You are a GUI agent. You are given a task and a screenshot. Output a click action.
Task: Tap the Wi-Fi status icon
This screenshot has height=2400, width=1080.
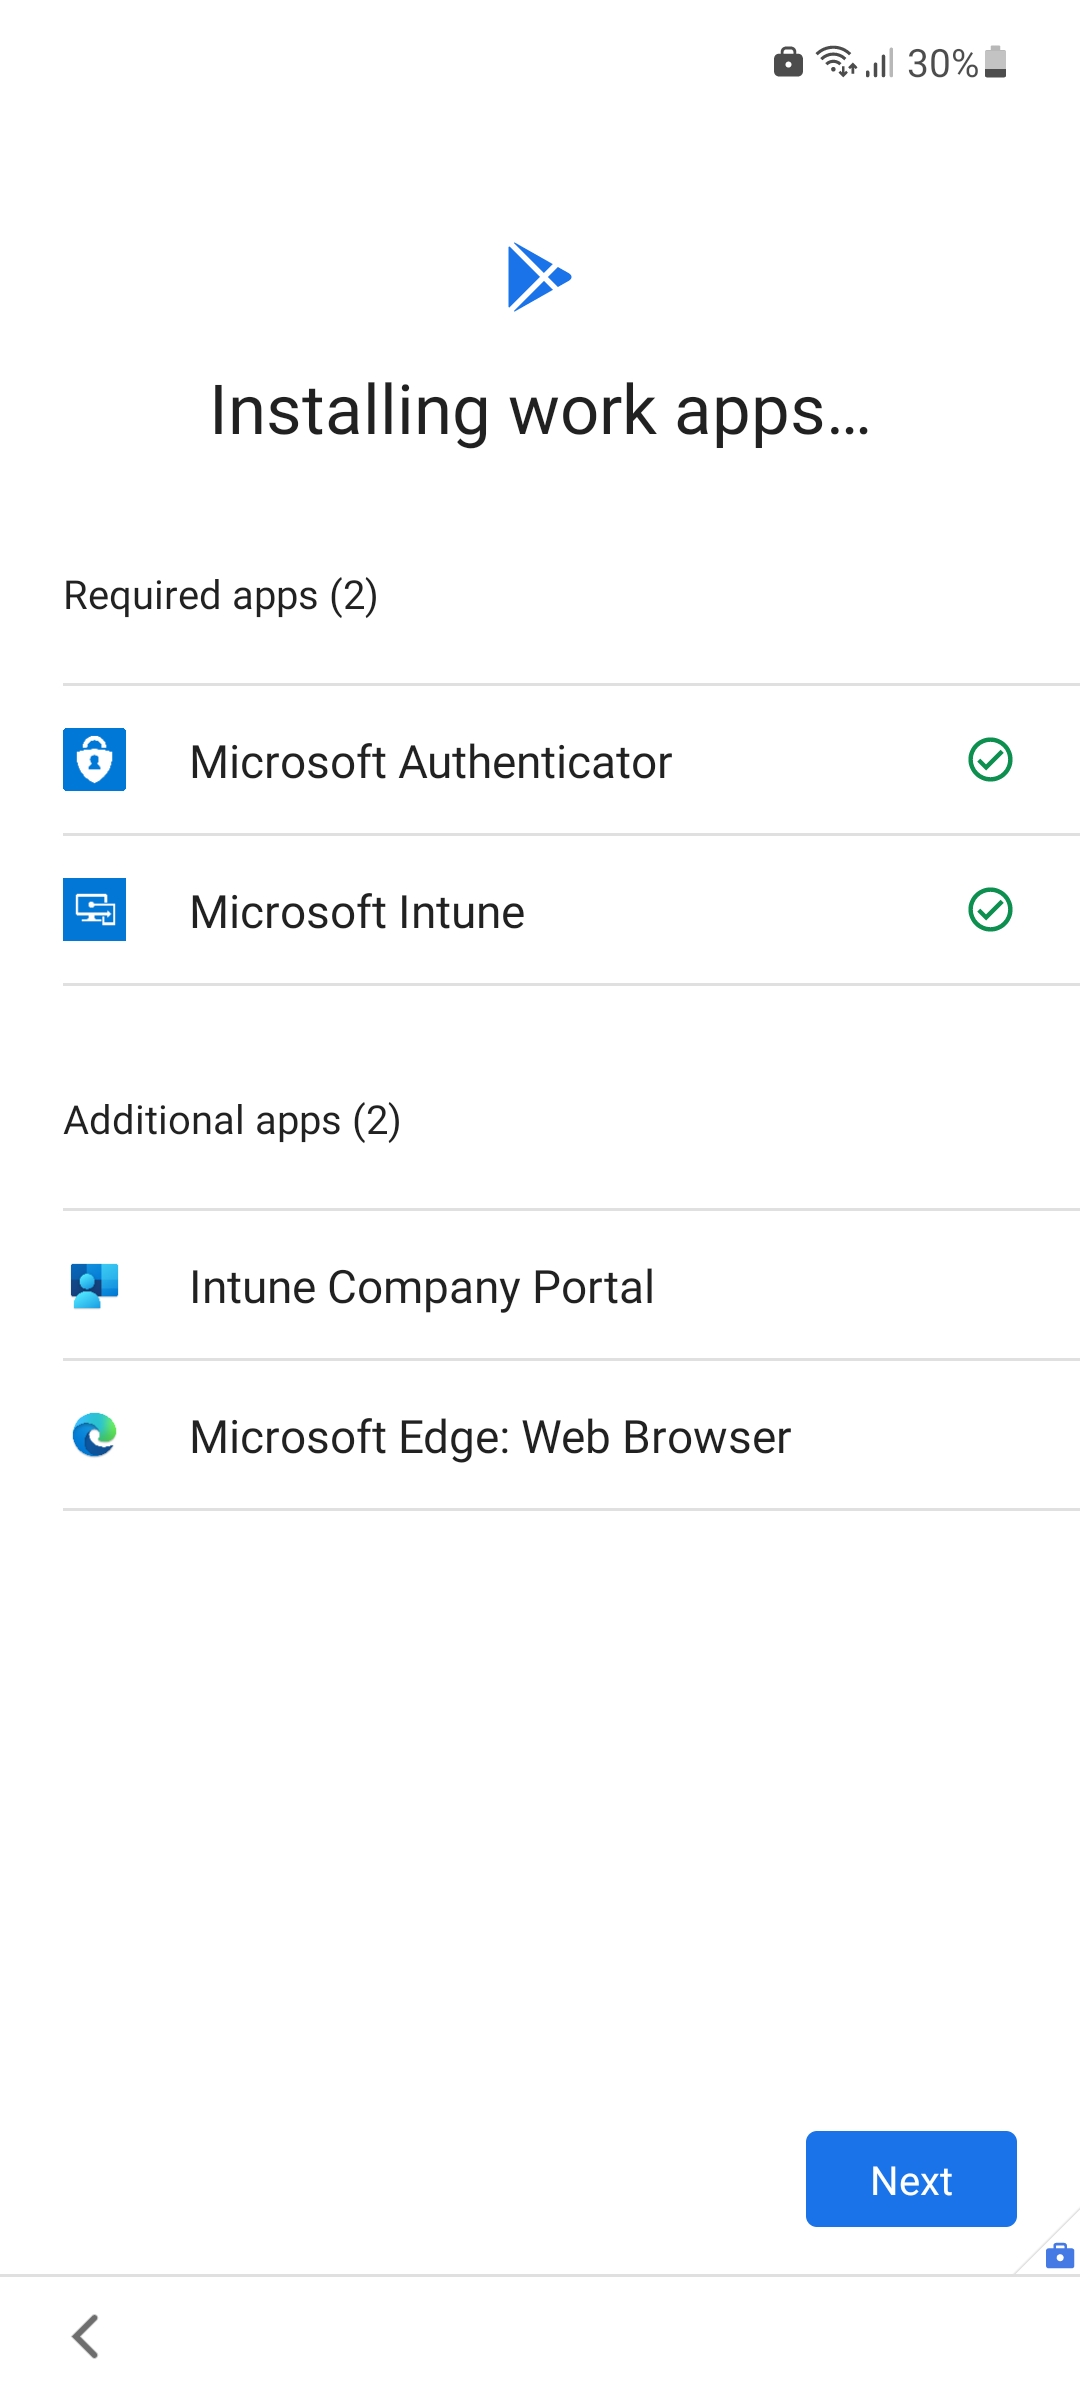tap(836, 62)
